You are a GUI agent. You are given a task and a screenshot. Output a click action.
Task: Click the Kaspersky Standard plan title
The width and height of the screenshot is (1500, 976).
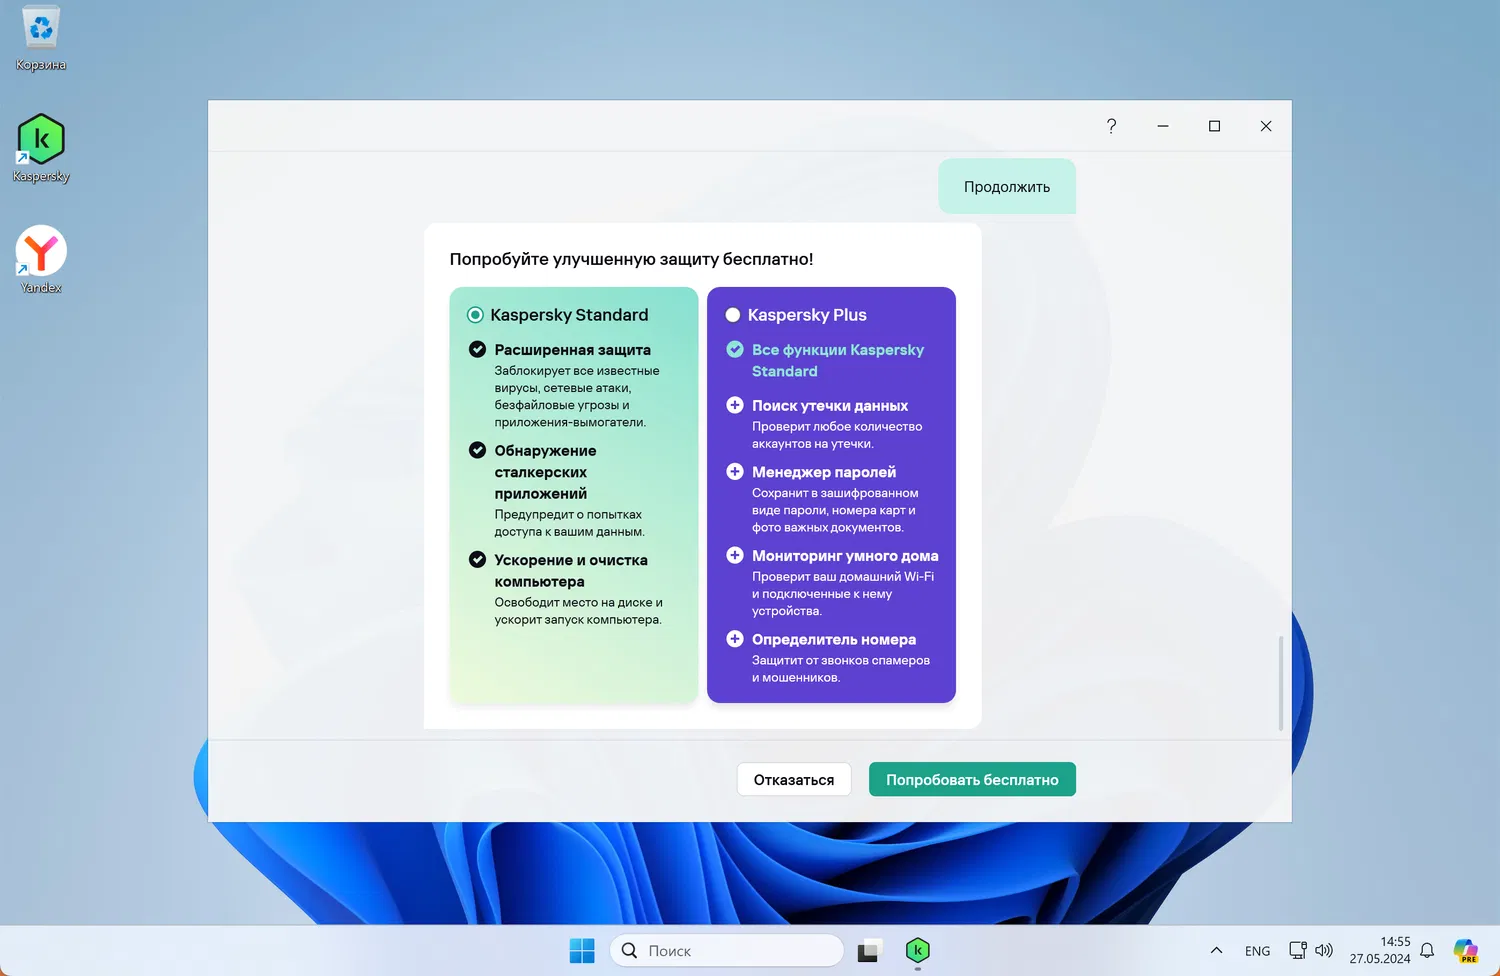569,315
